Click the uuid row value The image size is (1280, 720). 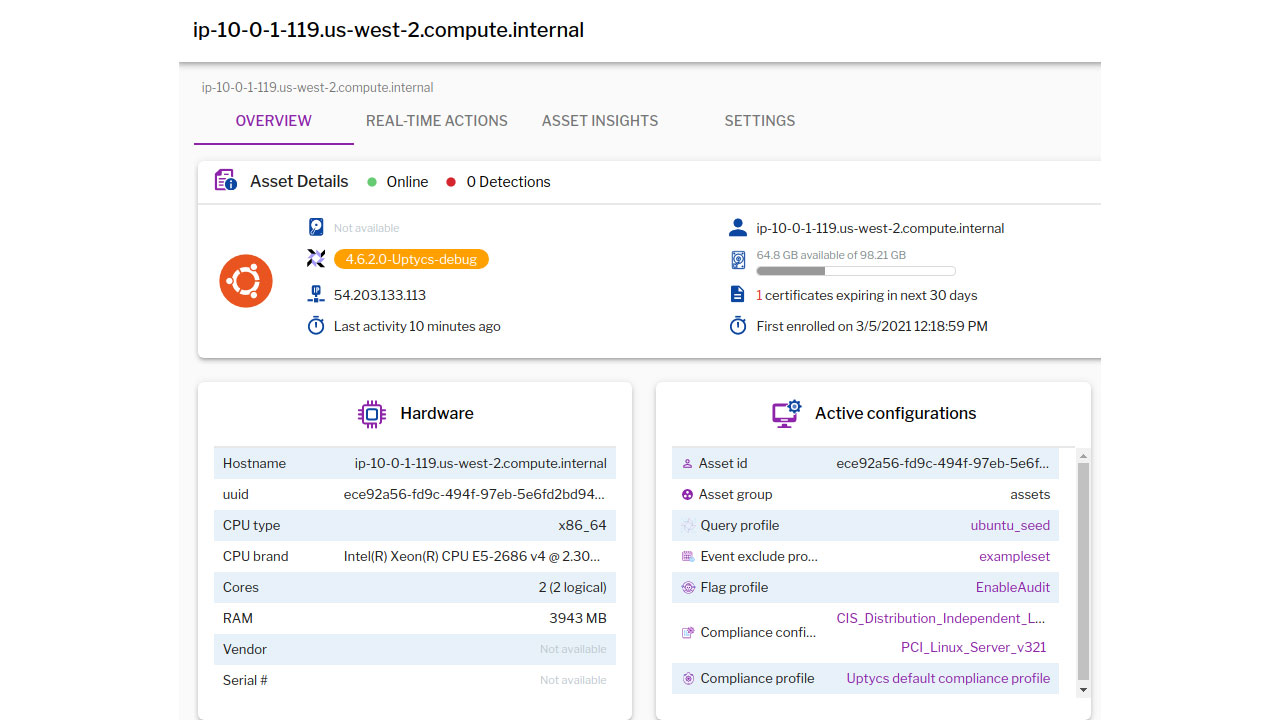click(x=475, y=495)
